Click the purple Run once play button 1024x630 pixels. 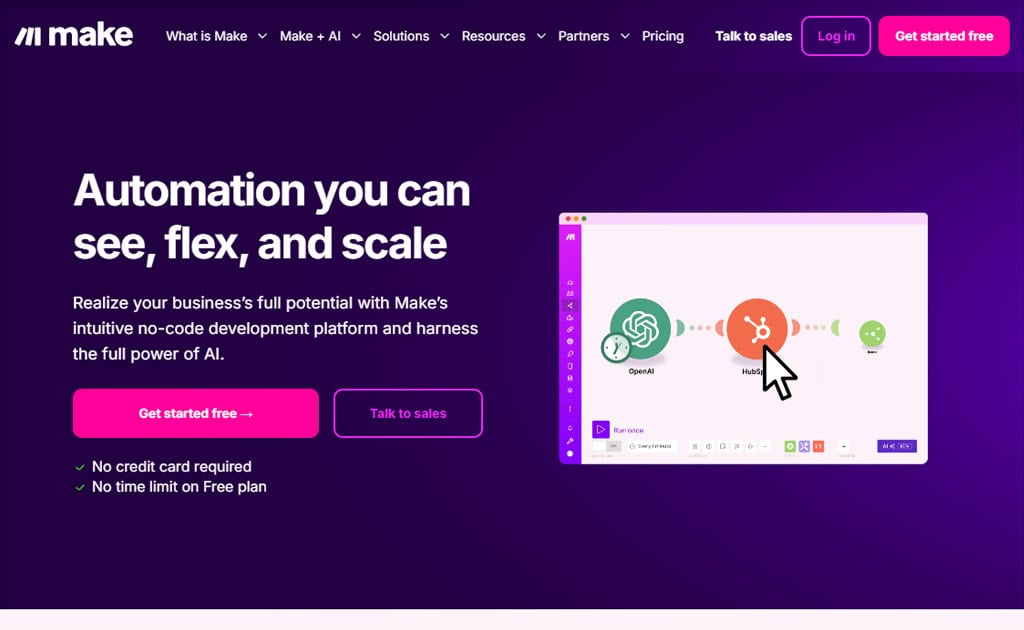coord(600,430)
